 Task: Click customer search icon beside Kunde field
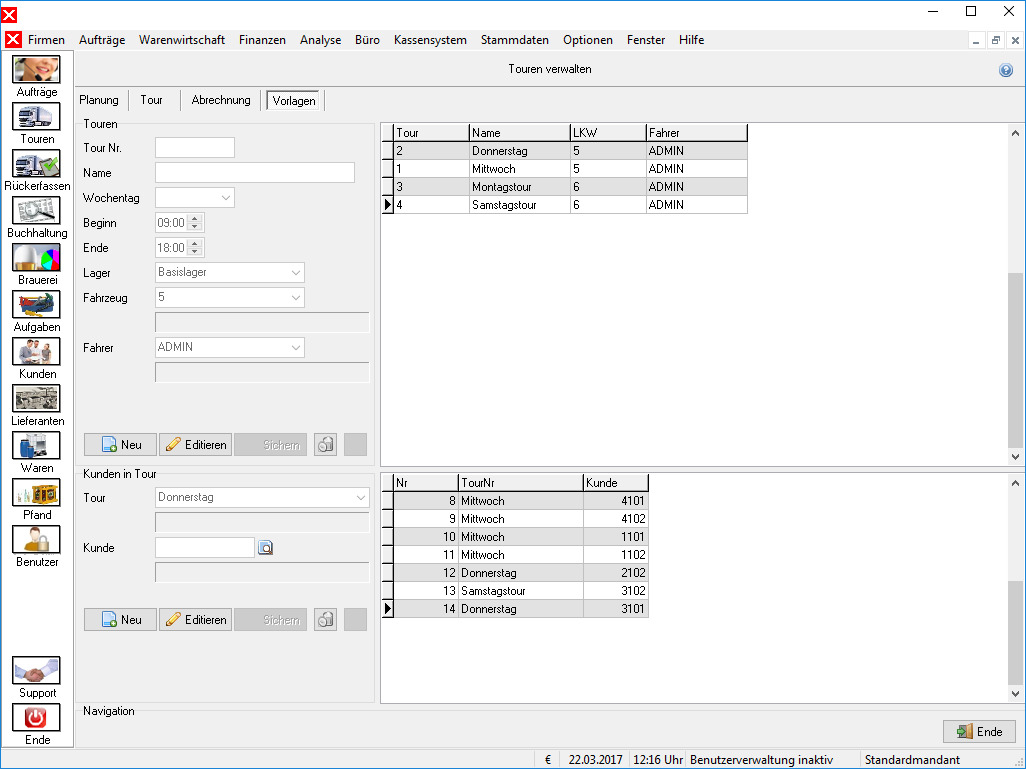click(x=265, y=548)
